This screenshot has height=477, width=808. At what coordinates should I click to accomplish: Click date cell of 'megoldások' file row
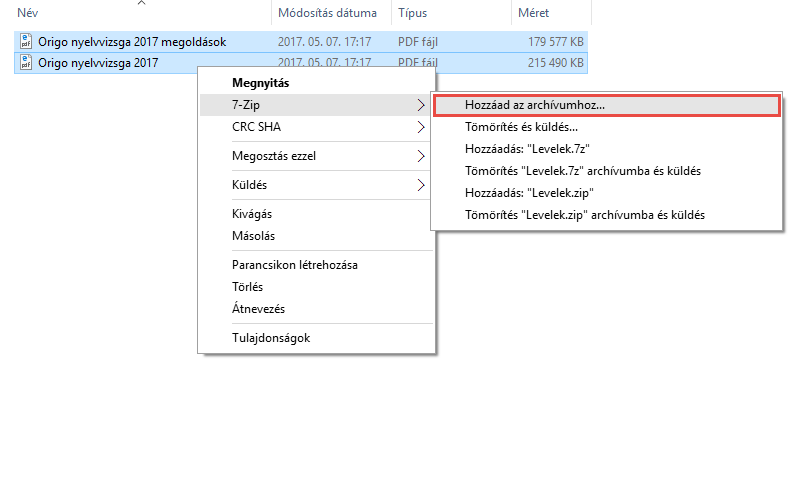pos(325,42)
